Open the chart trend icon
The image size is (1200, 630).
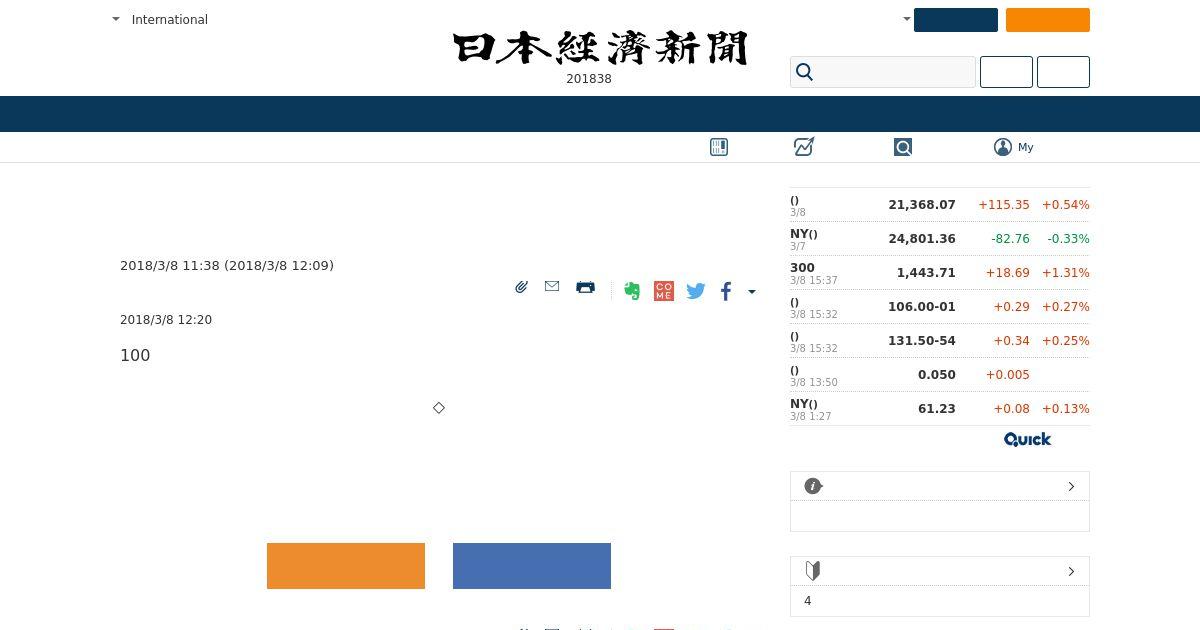804,147
